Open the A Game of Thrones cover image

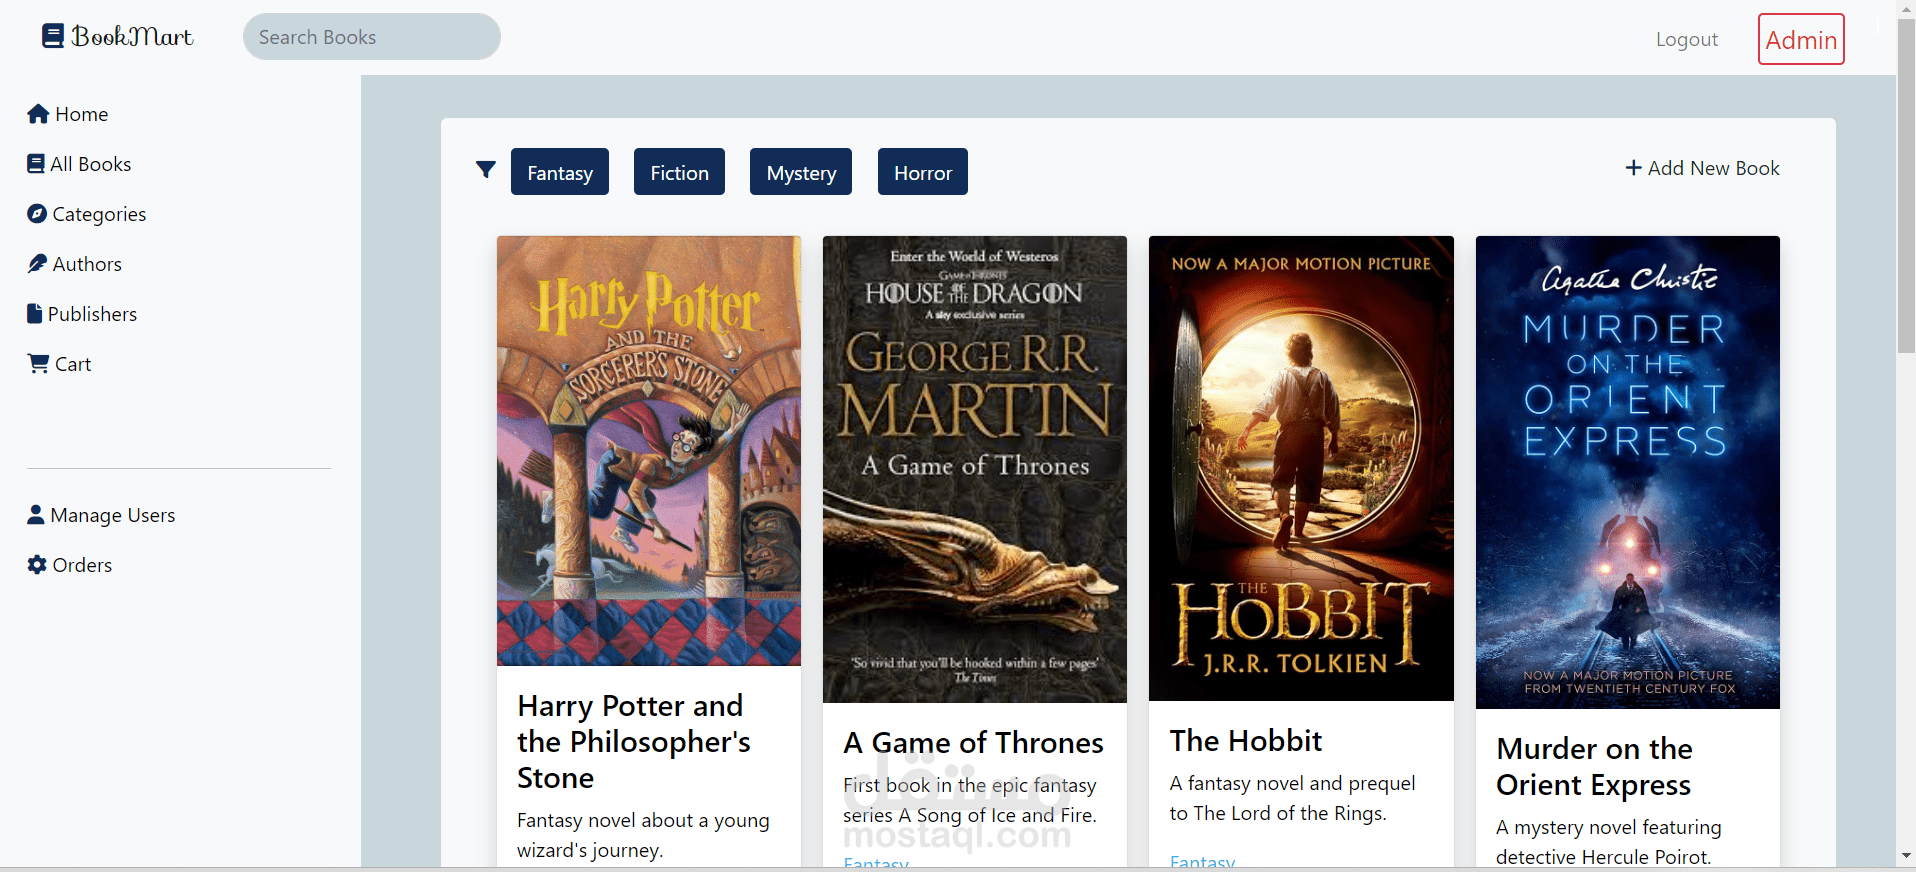pos(975,469)
